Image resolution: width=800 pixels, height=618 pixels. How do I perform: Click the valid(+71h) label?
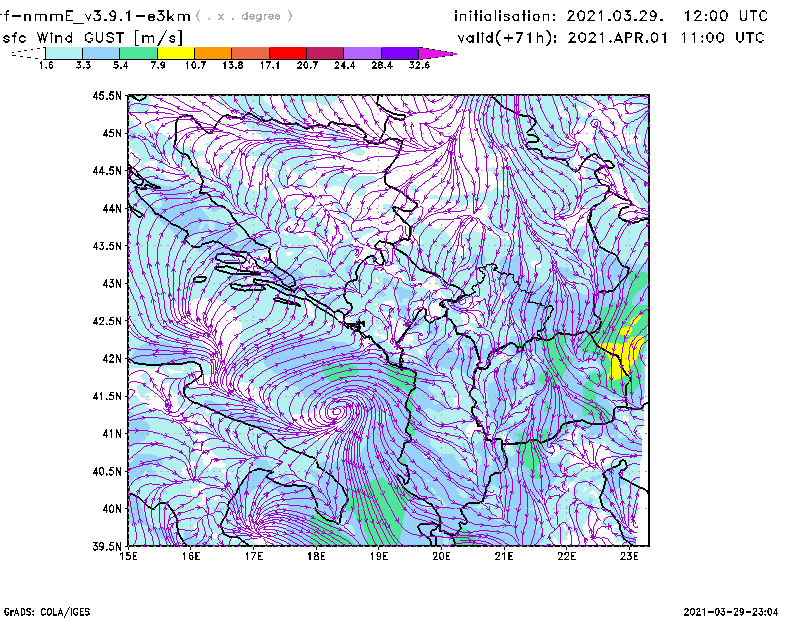pyautogui.click(x=507, y=38)
